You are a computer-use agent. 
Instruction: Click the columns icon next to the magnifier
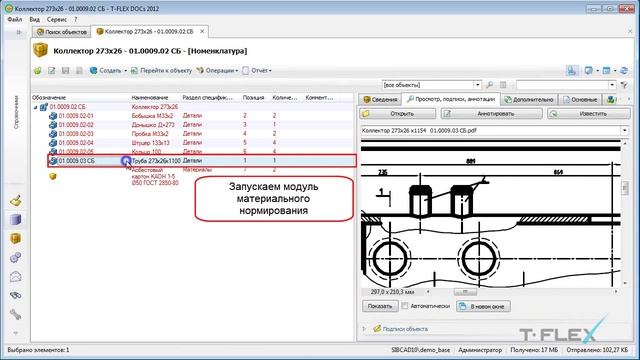coord(503,85)
